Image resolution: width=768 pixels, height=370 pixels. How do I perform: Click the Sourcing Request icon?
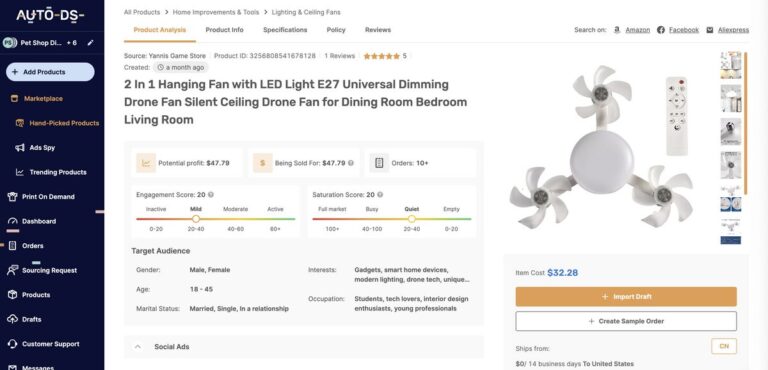(13, 270)
